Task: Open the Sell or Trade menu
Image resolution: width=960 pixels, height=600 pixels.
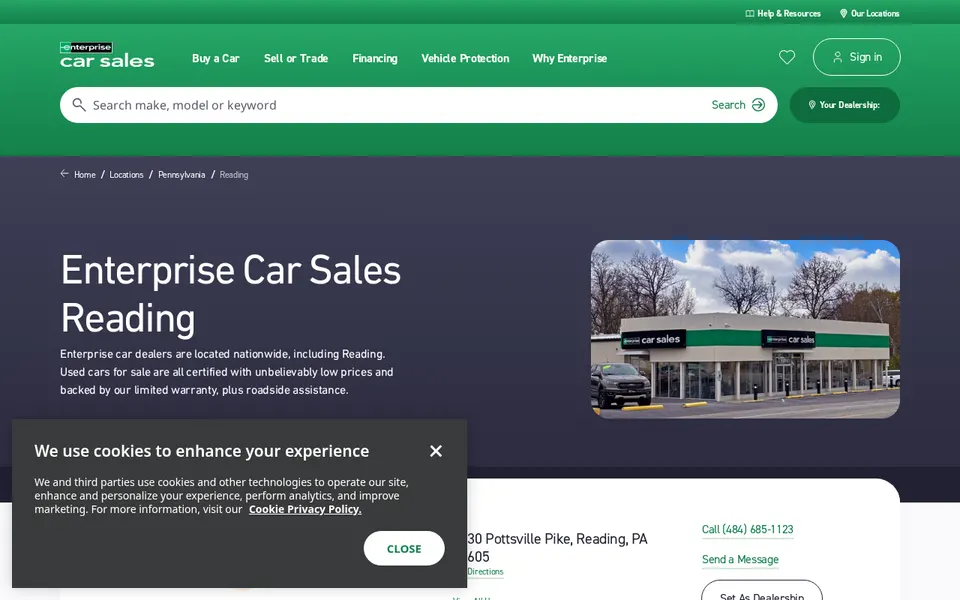Action: (x=296, y=58)
